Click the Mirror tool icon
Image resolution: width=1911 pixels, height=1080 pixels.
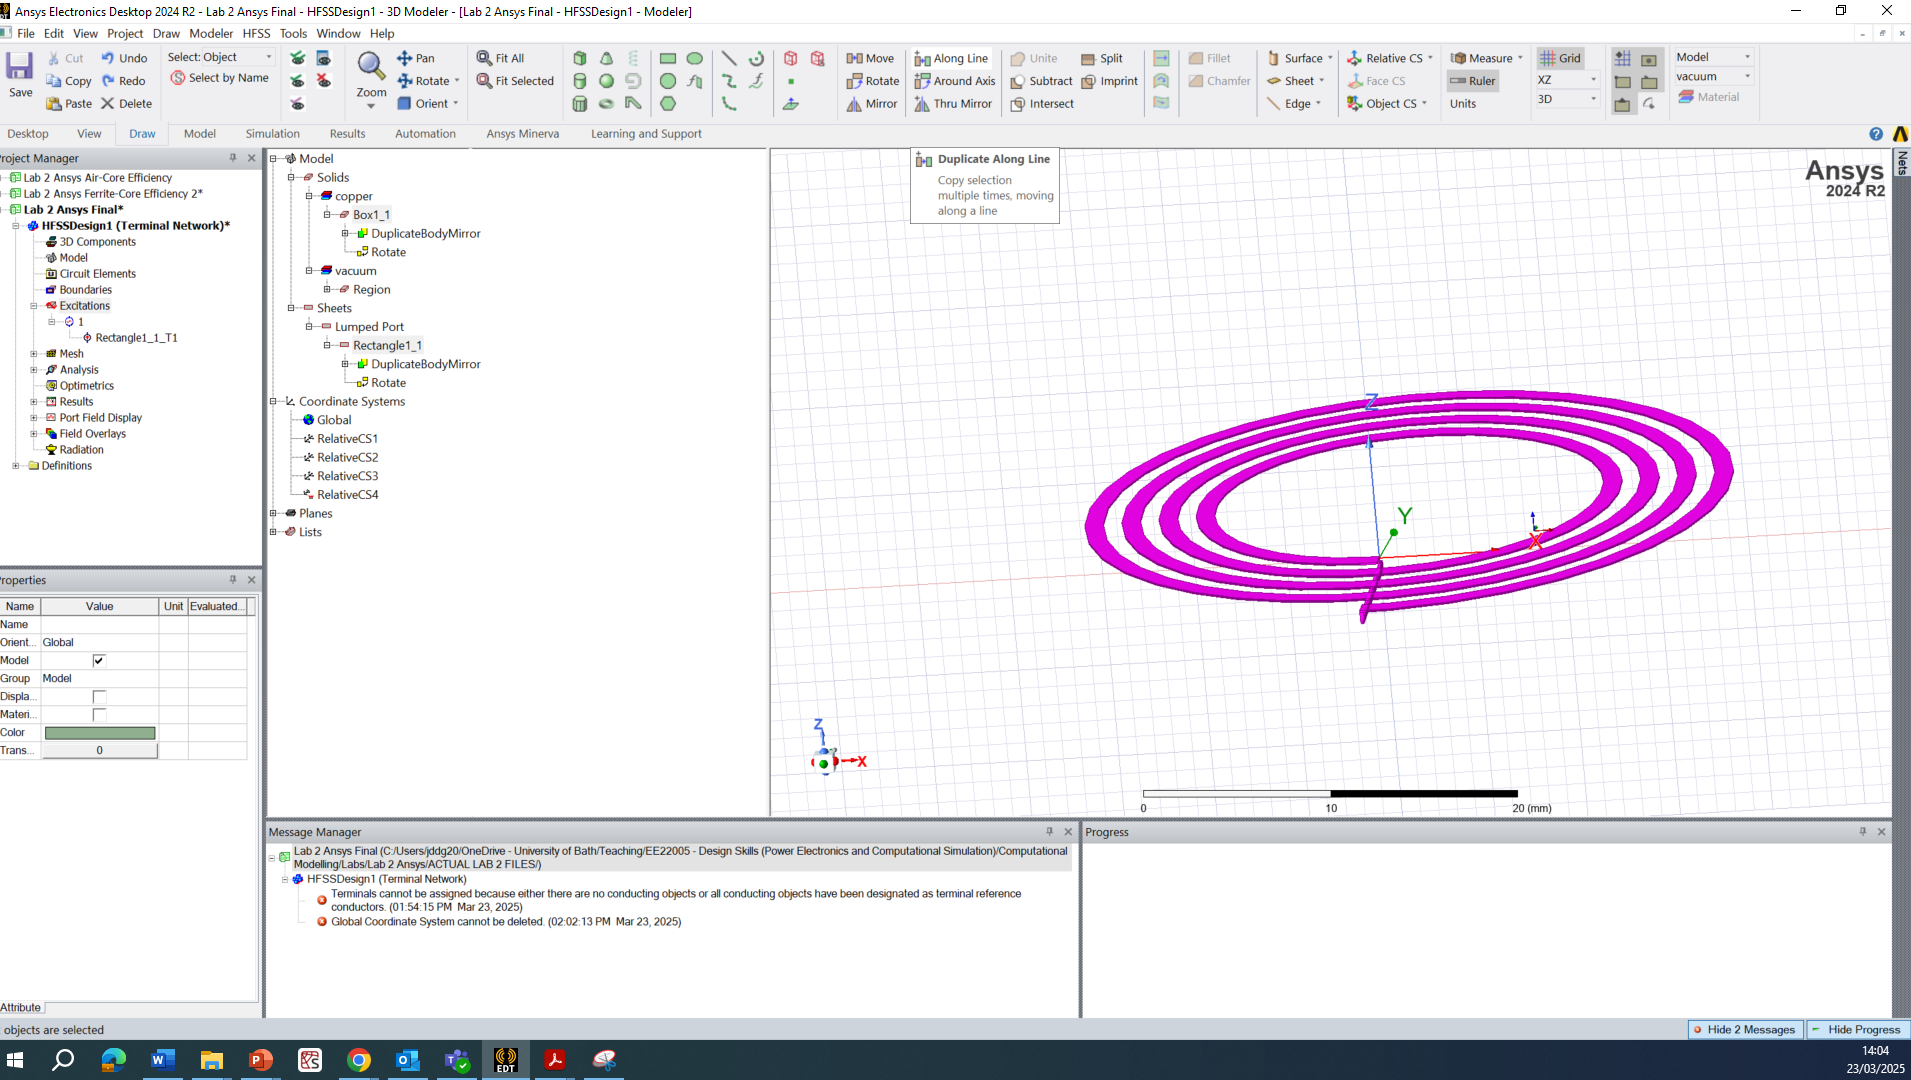point(872,104)
